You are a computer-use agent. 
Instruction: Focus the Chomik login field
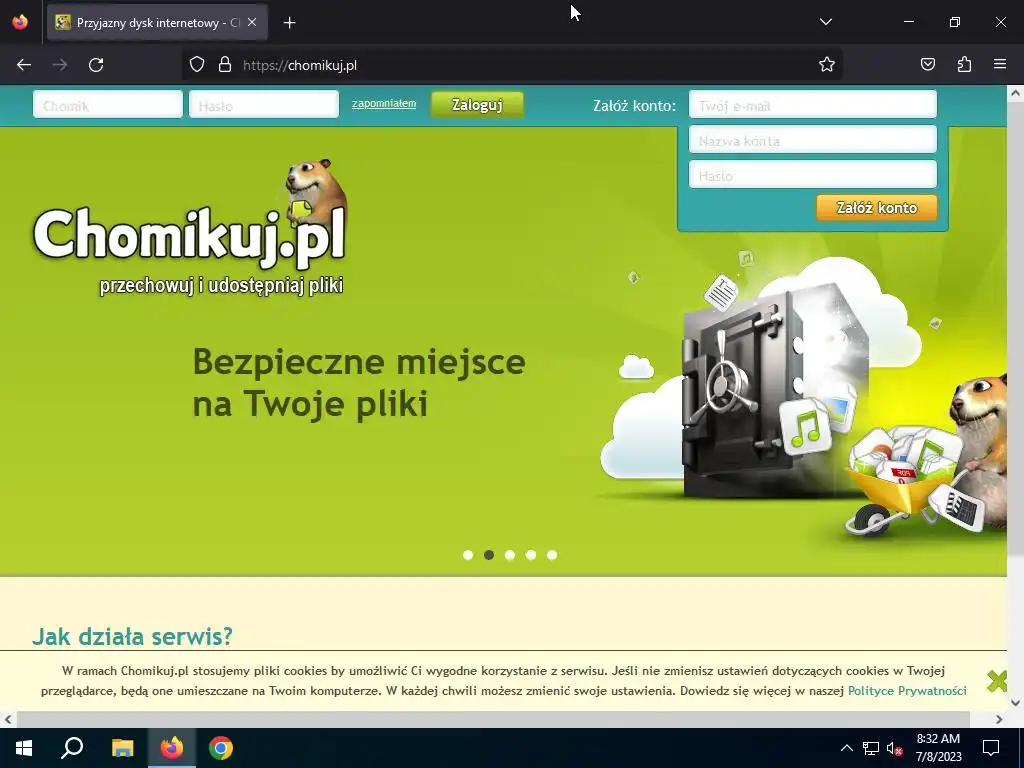108,104
